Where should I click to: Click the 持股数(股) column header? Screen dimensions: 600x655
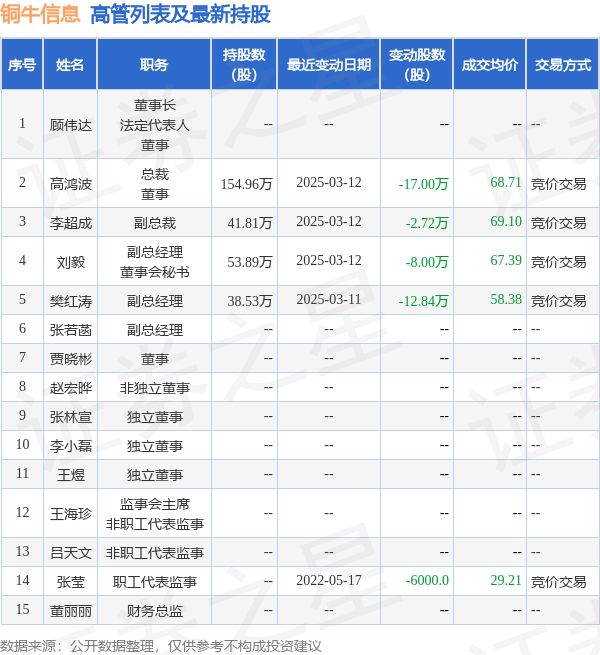pos(244,65)
